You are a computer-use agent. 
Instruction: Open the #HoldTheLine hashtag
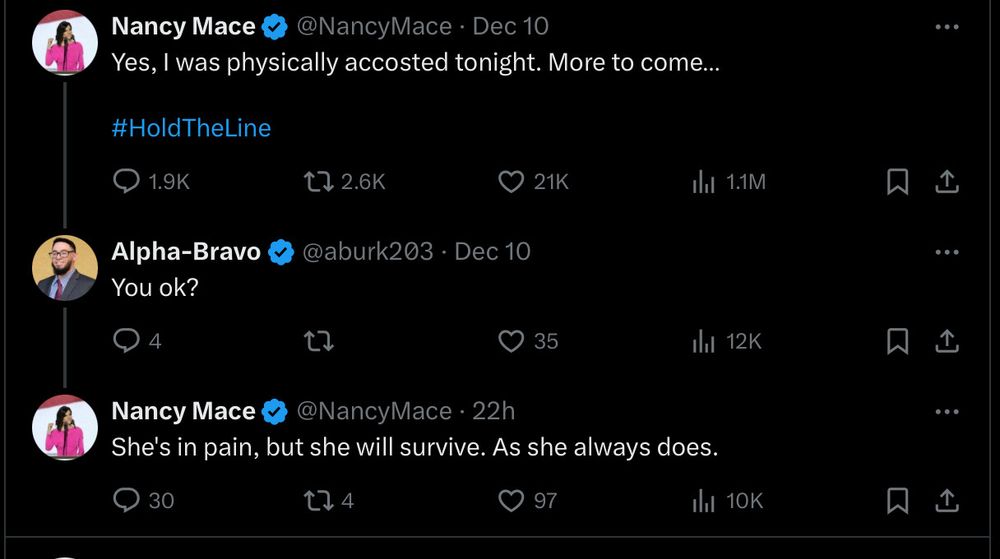tap(191, 128)
